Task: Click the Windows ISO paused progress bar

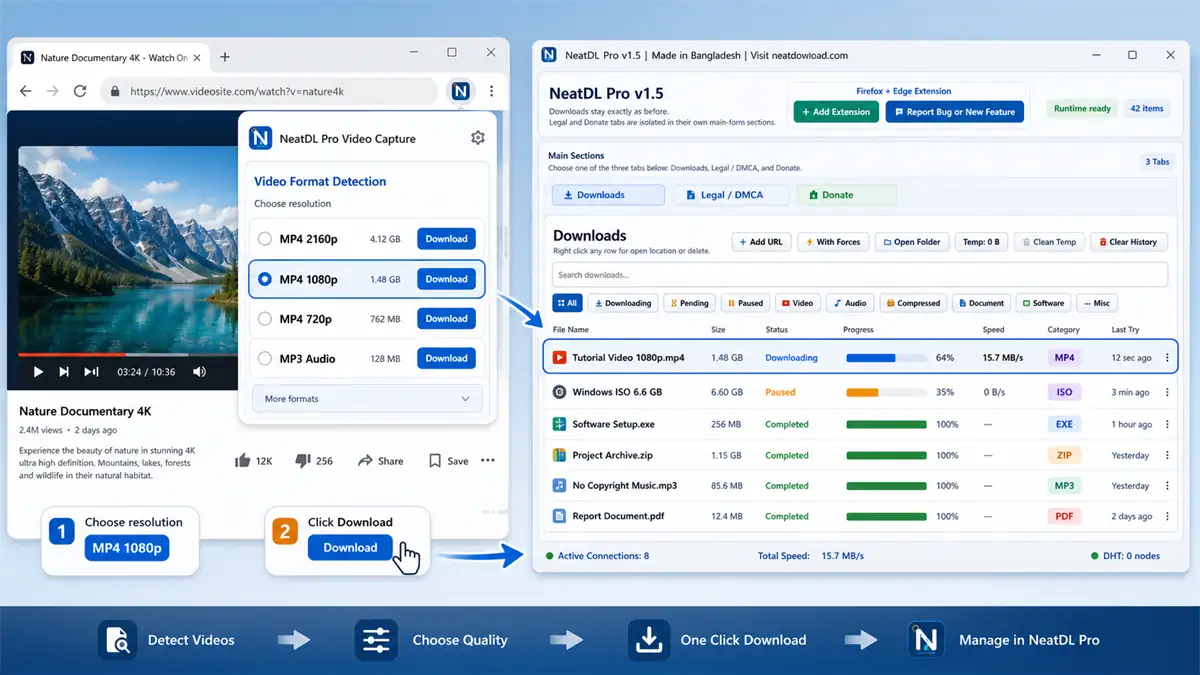Action: pyautogui.click(x=885, y=393)
